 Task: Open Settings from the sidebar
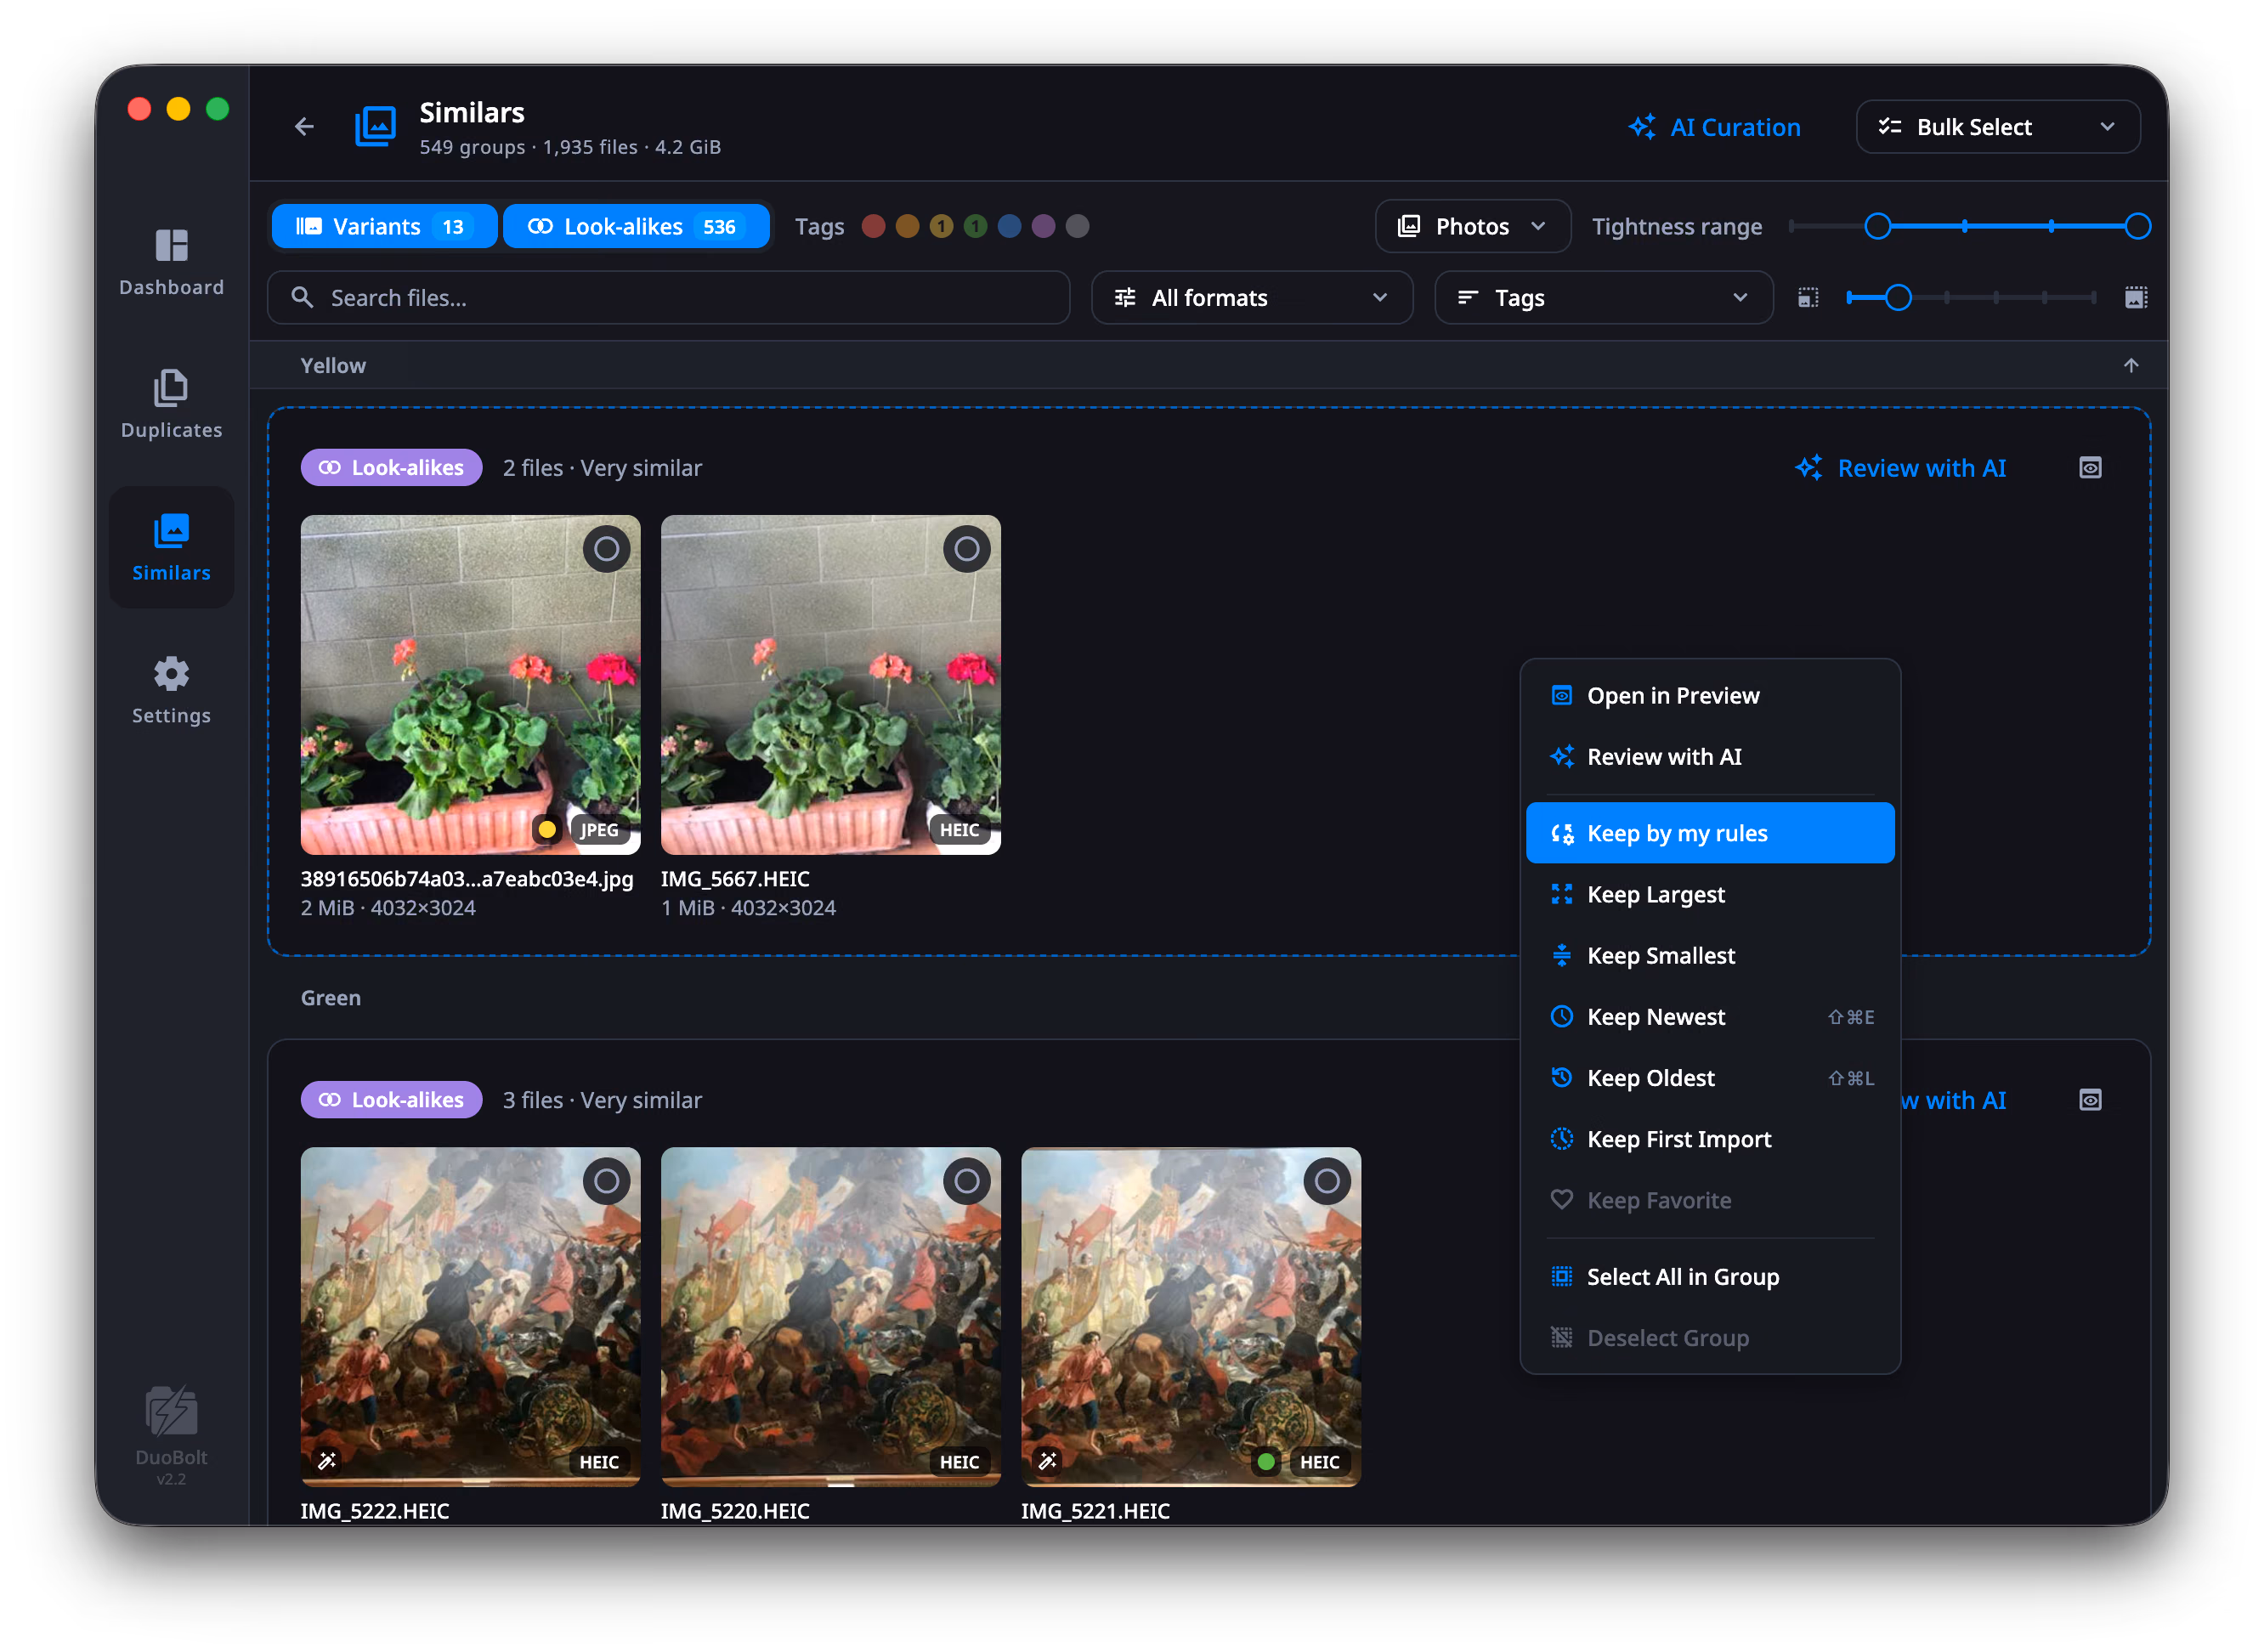(x=171, y=691)
